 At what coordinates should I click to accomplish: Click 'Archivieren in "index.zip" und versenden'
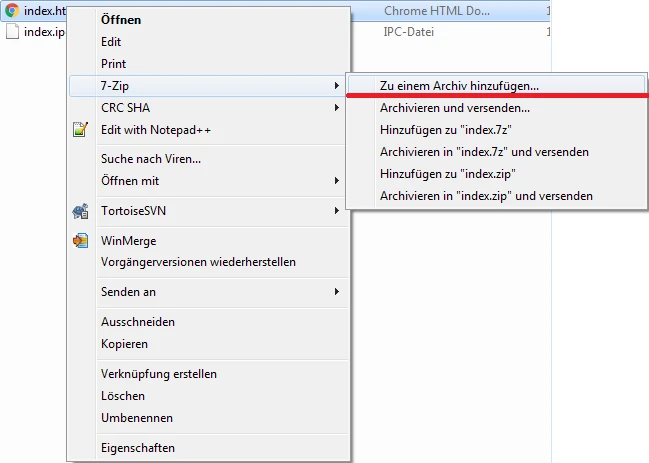pyautogui.click(x=486, y=196)
